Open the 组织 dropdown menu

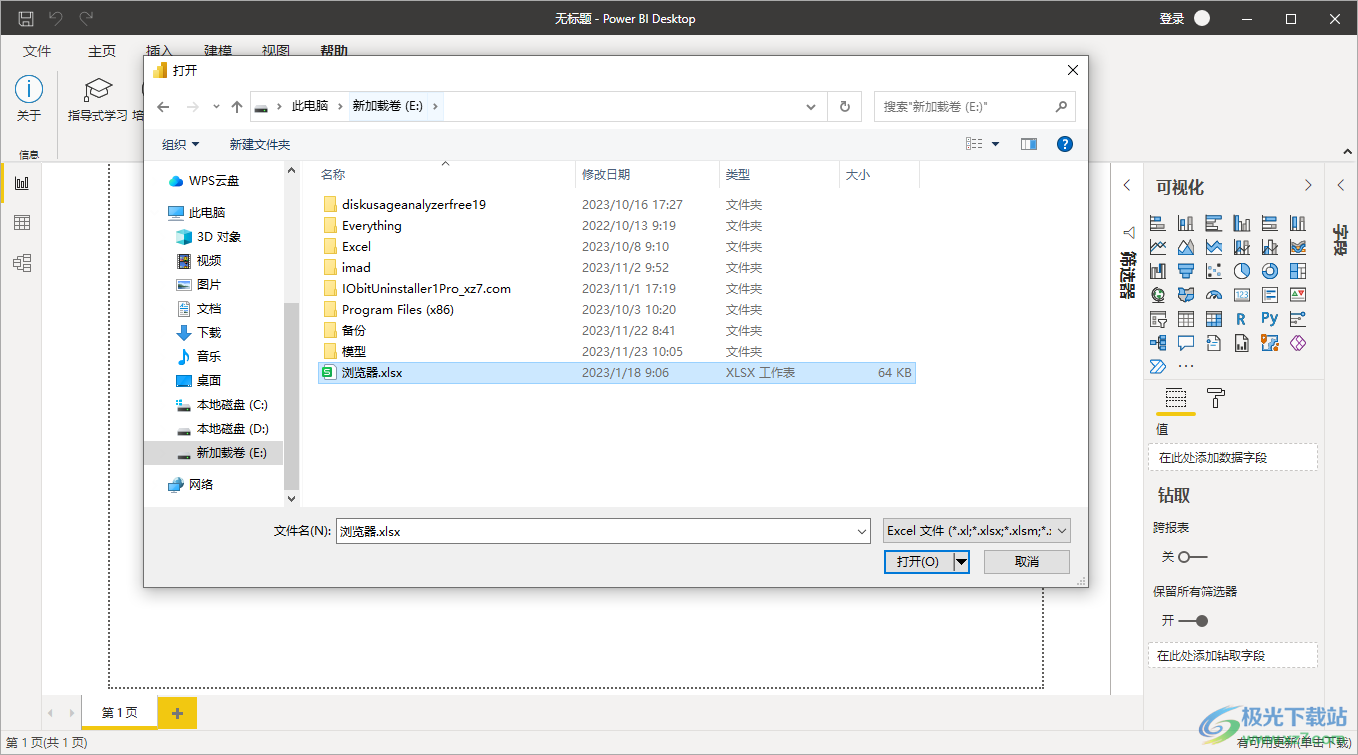[181, 145]
